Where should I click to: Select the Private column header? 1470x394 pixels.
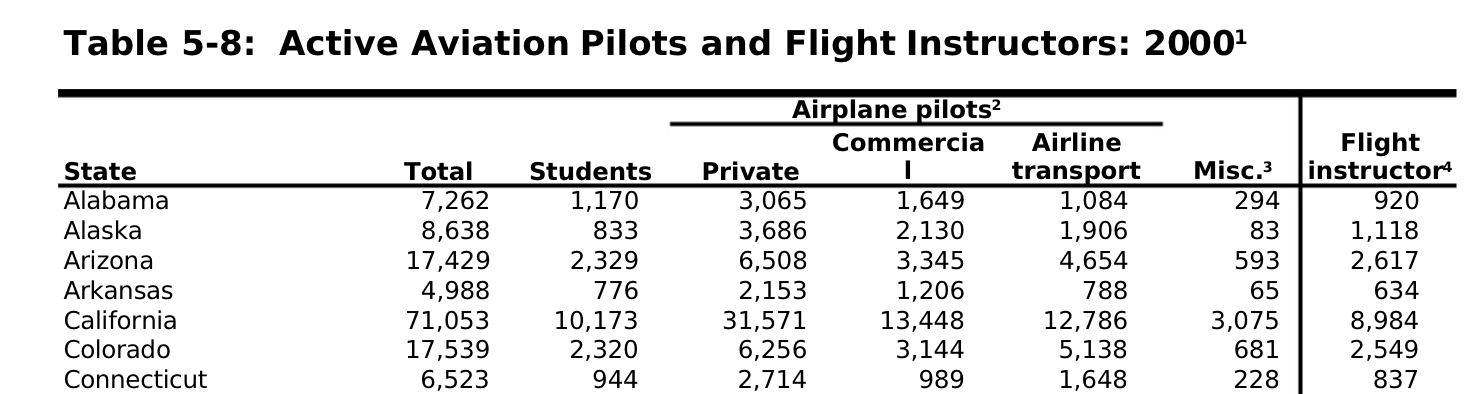pos(750,172)
